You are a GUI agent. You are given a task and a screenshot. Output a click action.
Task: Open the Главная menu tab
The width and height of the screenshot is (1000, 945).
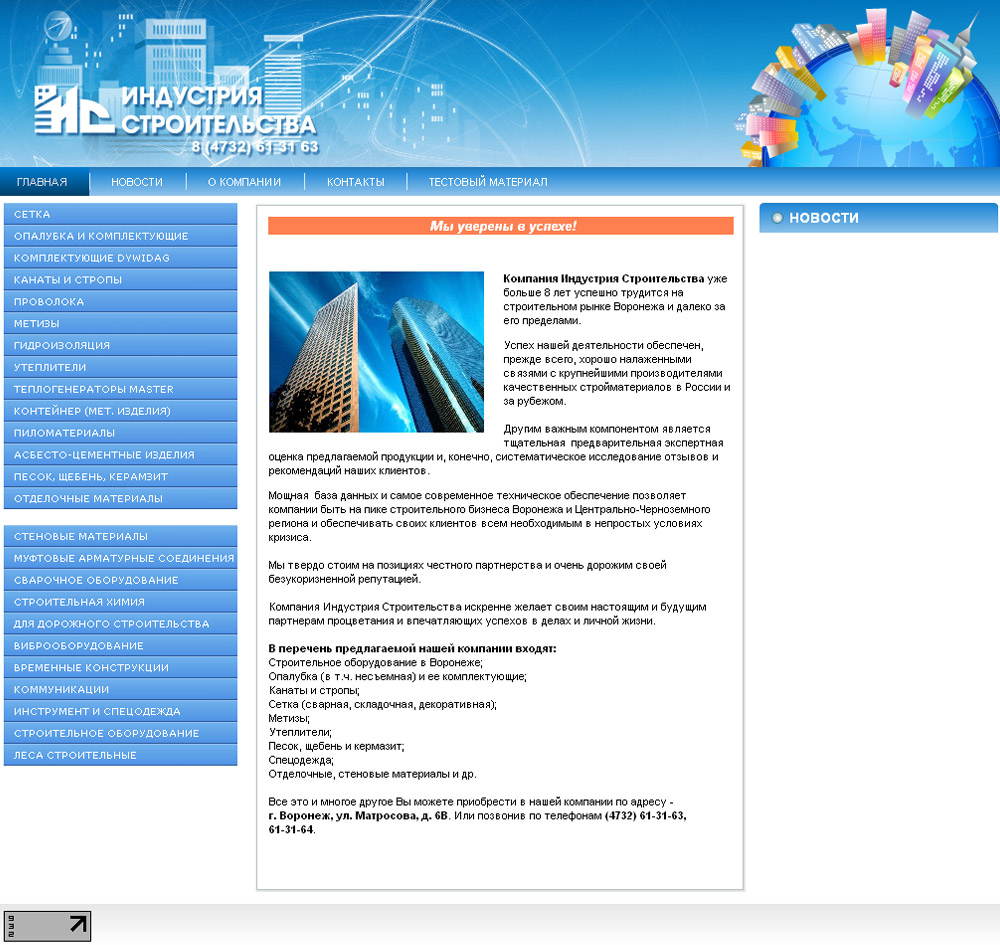click(x=42, y=182)
